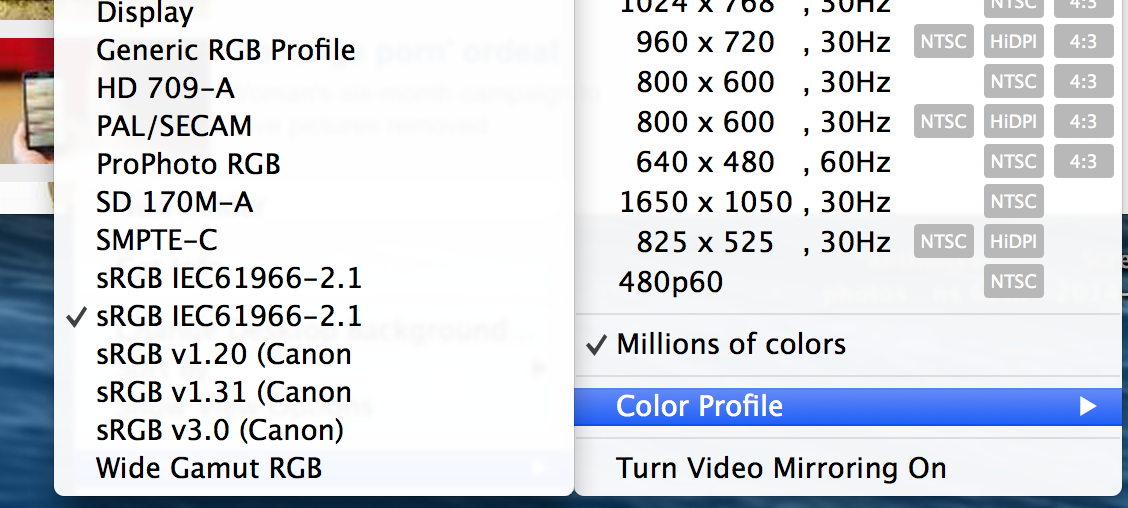Image resolution: width=1128 pixels, height=508 pixels.
Task: Click the HiDPI badge on 960 x 720 row
Action: 1013,42
